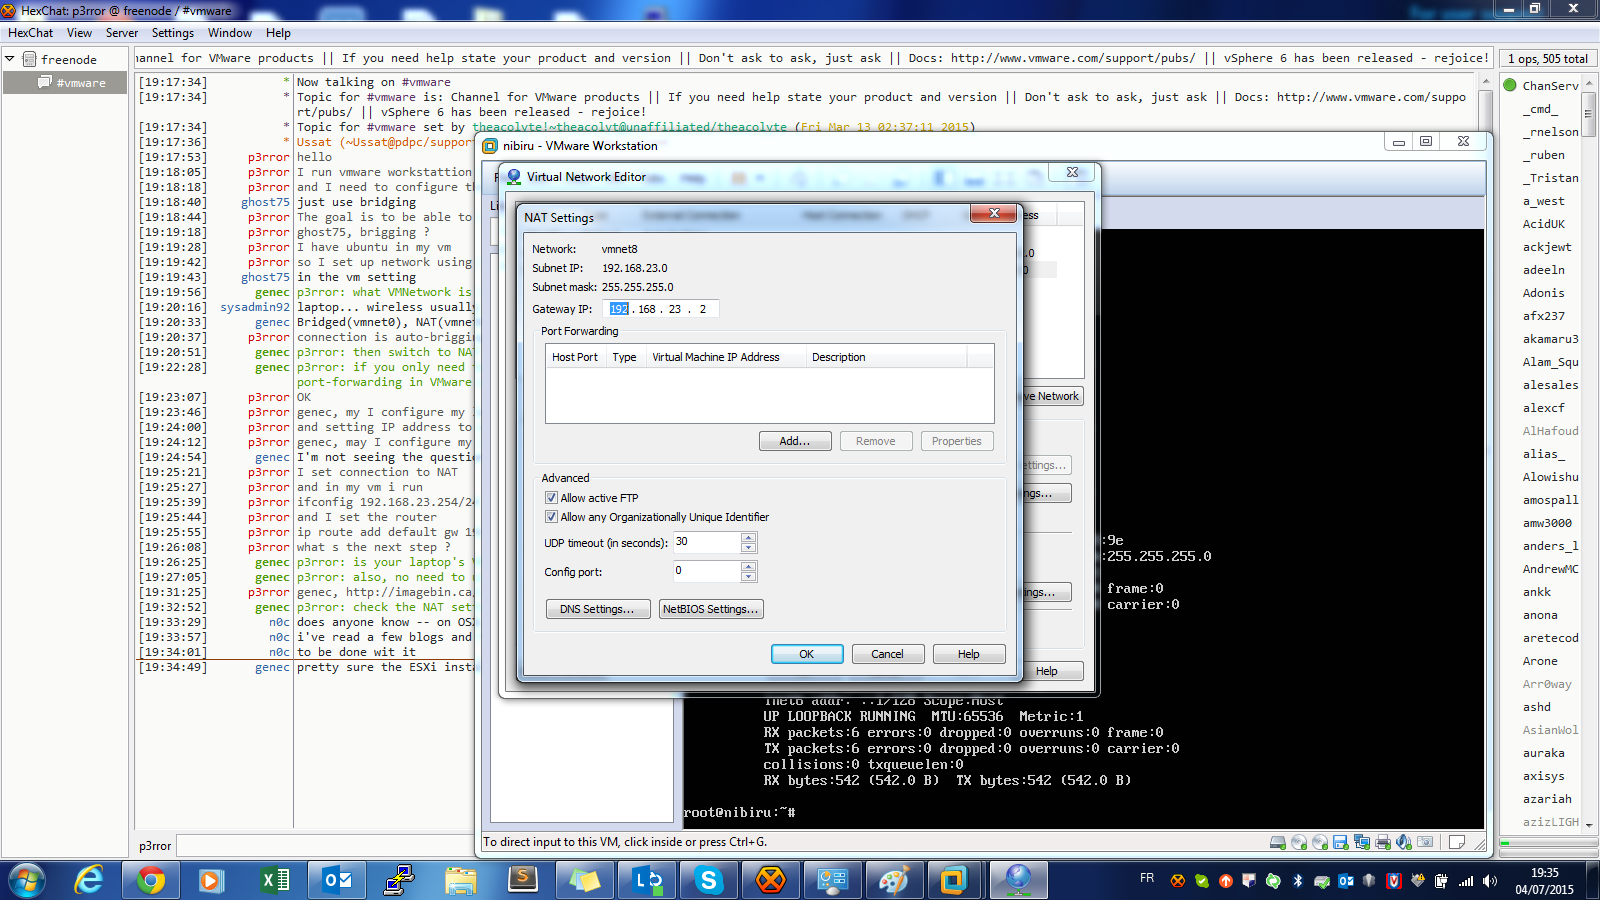Open Sticky Notes from the taskbar
This screenshot has width=1600, height=900.
[585, 880]
